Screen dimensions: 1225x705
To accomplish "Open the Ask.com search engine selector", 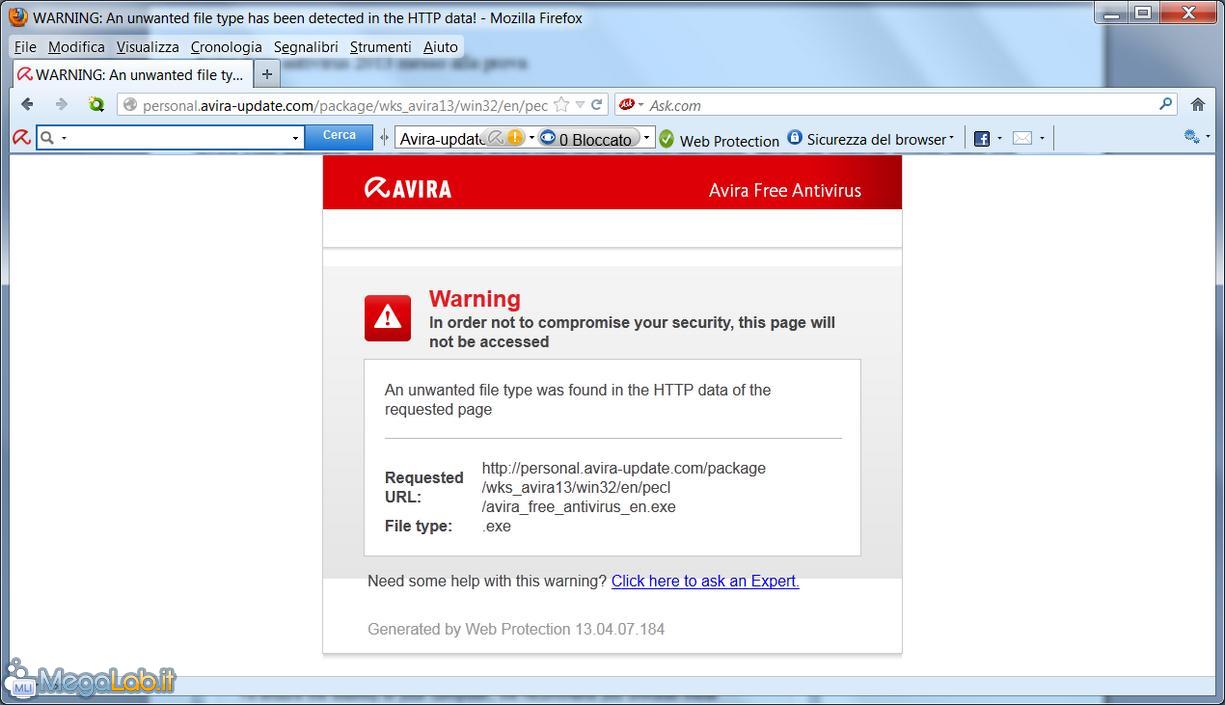I will point(630,105).
